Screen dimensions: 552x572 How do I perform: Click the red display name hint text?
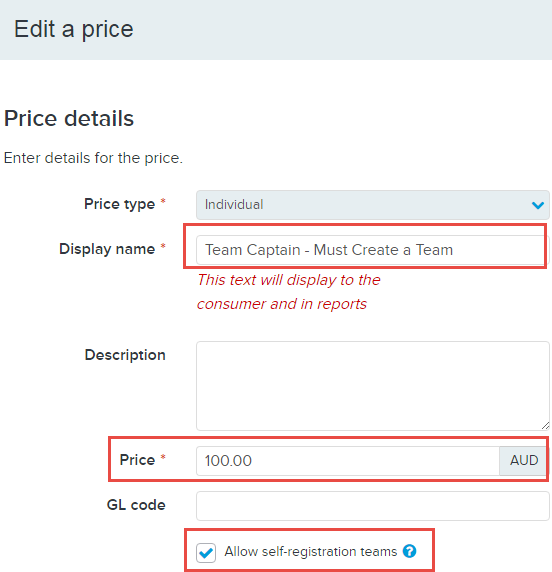click(289, 292)
